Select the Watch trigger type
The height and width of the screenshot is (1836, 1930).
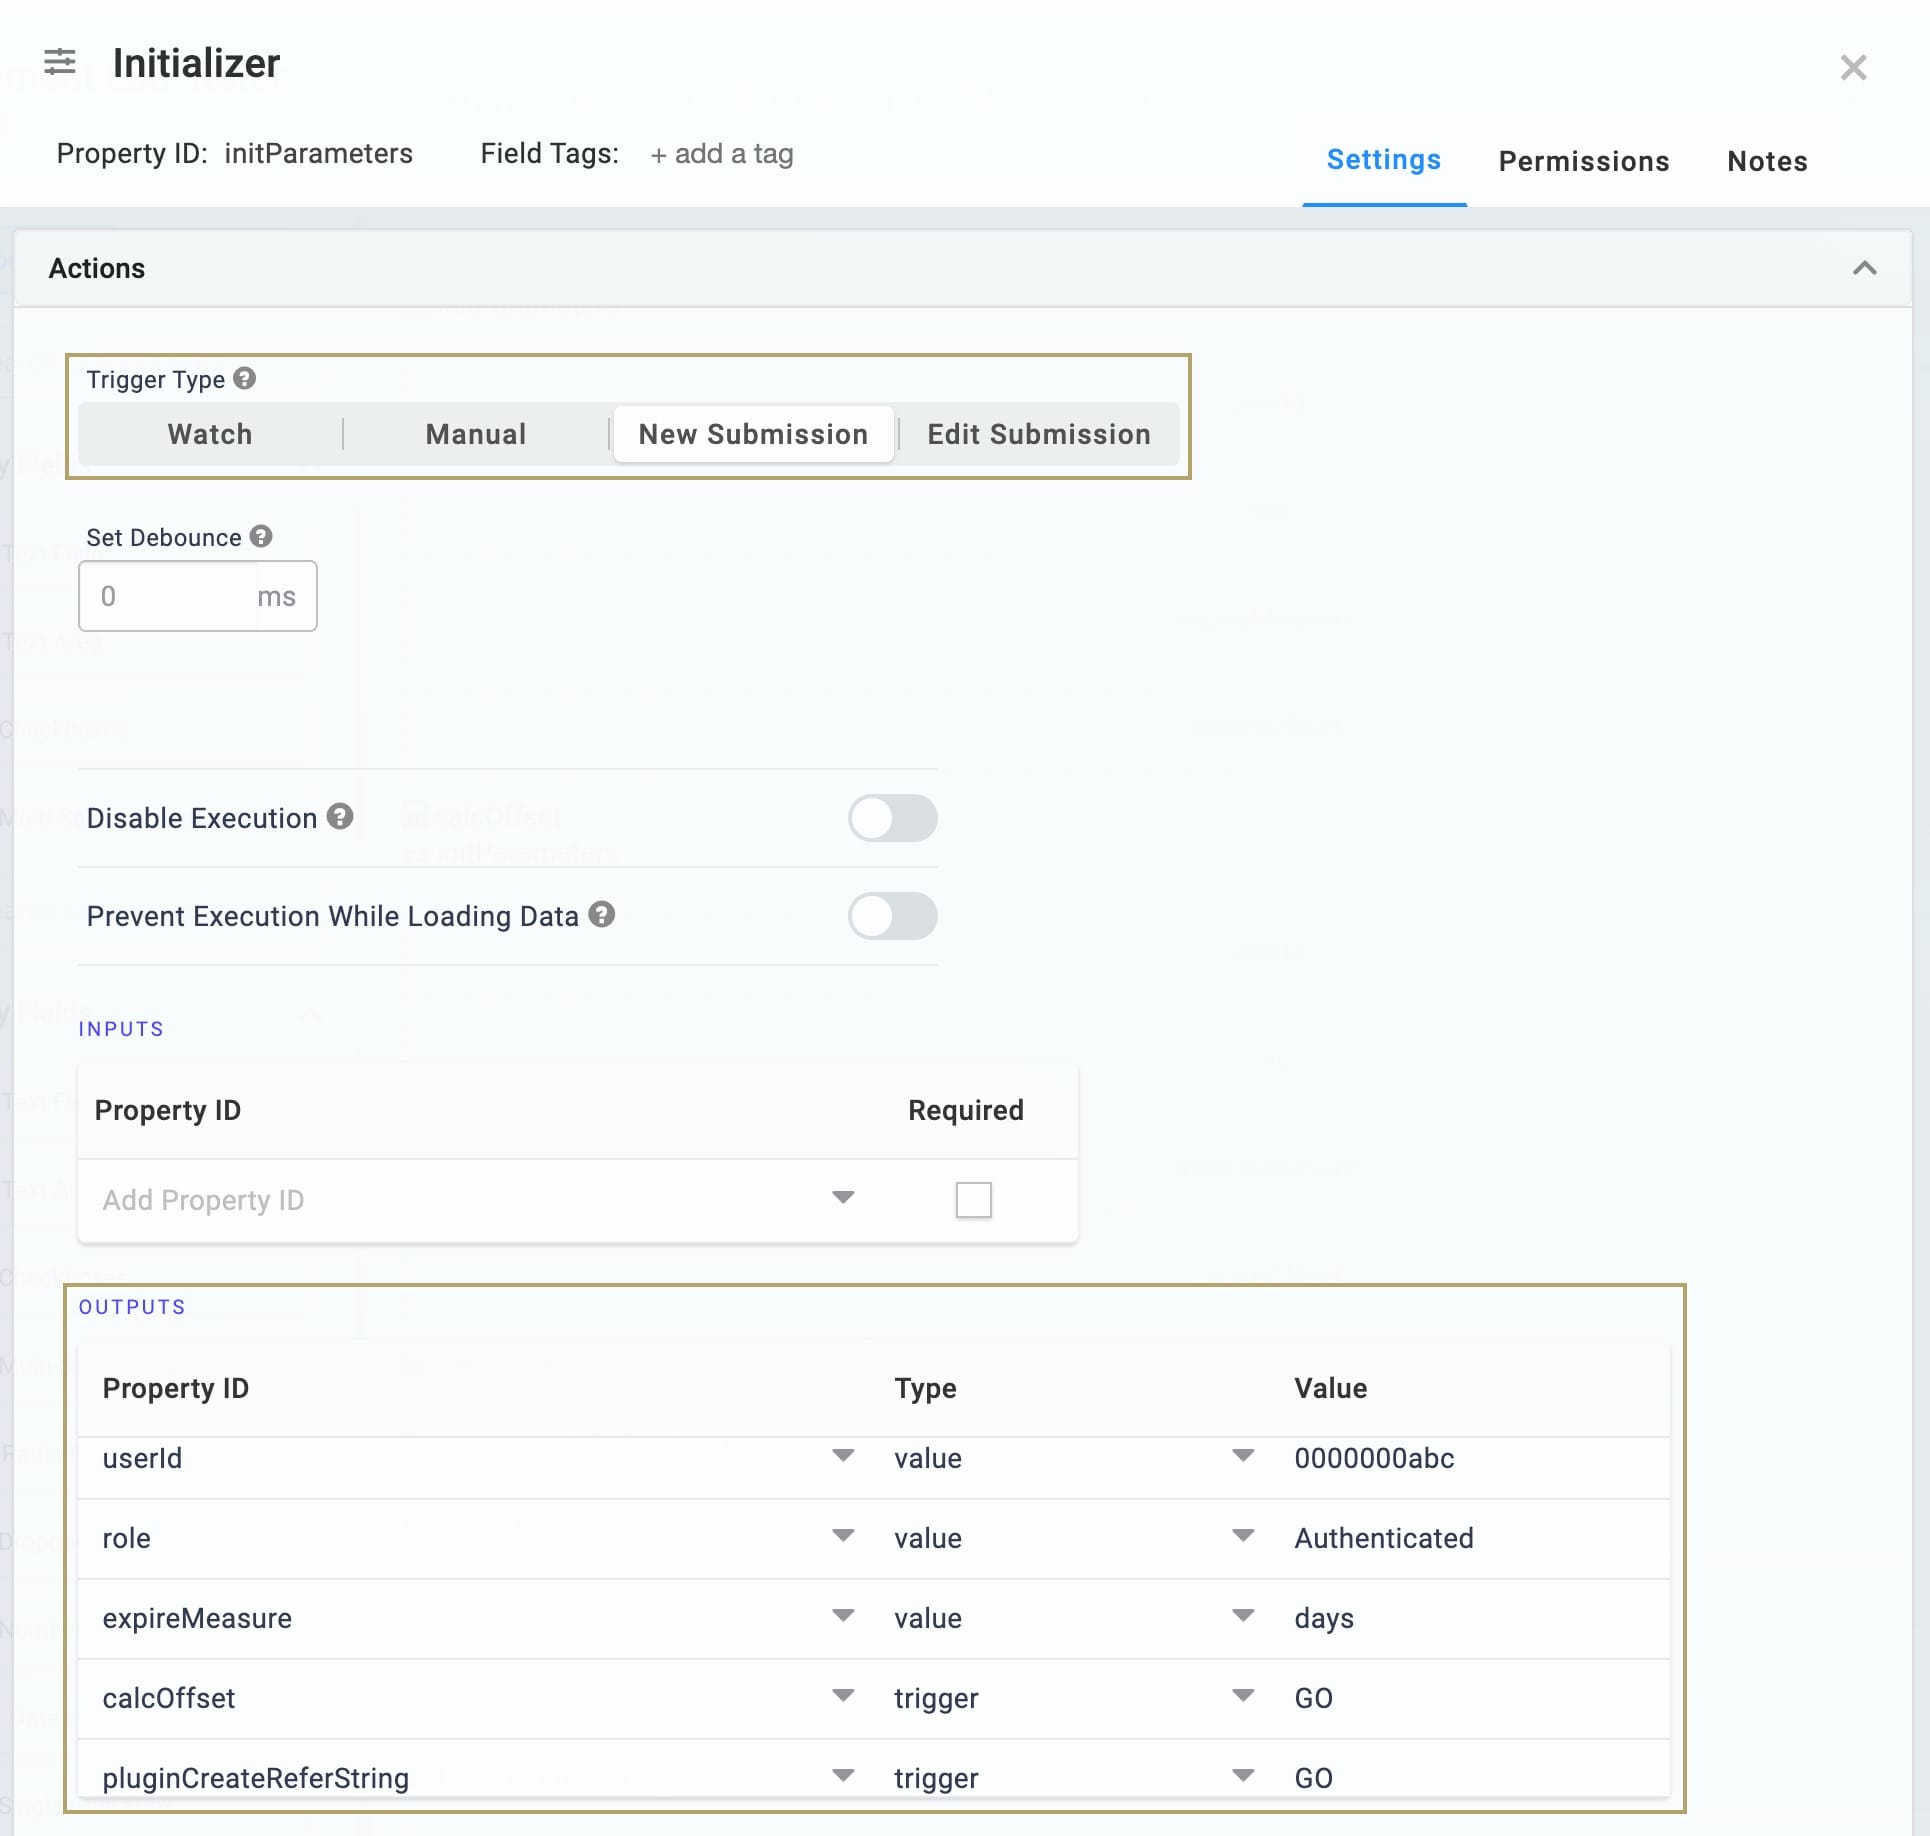click(x=210, y=434)
